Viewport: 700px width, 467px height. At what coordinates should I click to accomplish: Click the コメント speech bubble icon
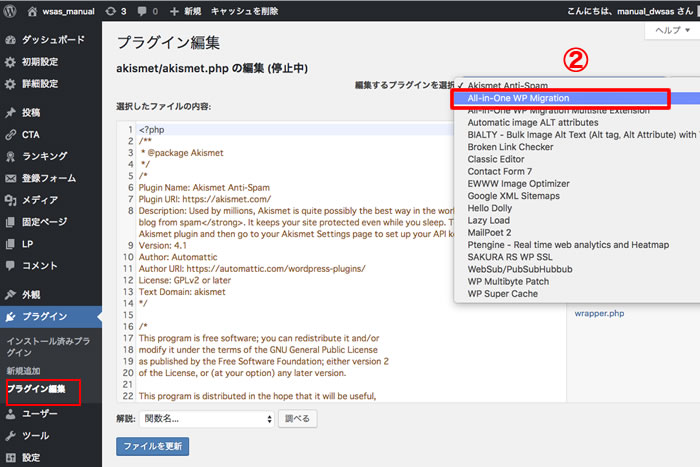tap(10, 266)
